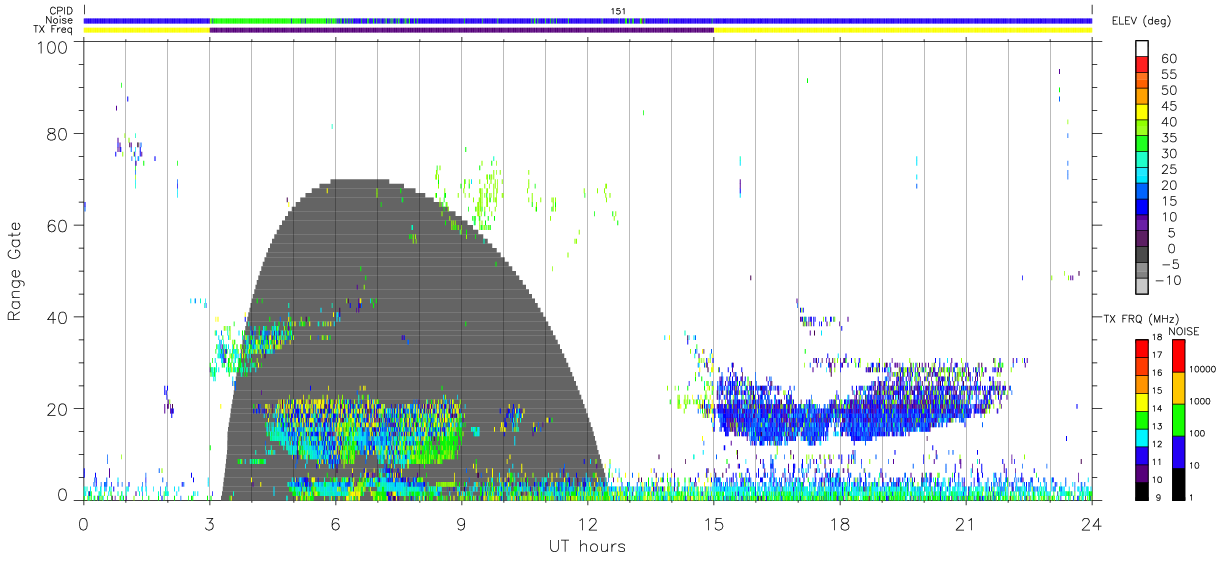The image size is (1228, 567).
Task: Click x-axis tick label '12'
Action: [587, 524]
